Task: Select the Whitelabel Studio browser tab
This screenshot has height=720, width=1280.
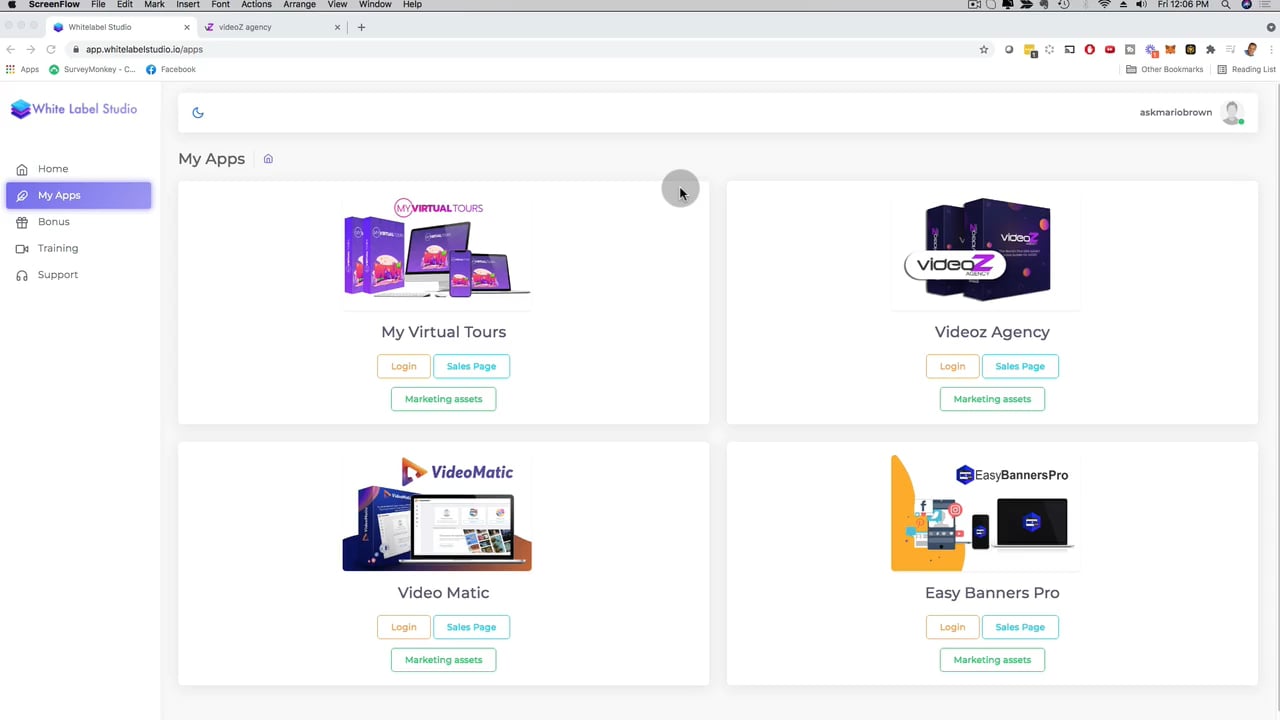Action: 120,27
